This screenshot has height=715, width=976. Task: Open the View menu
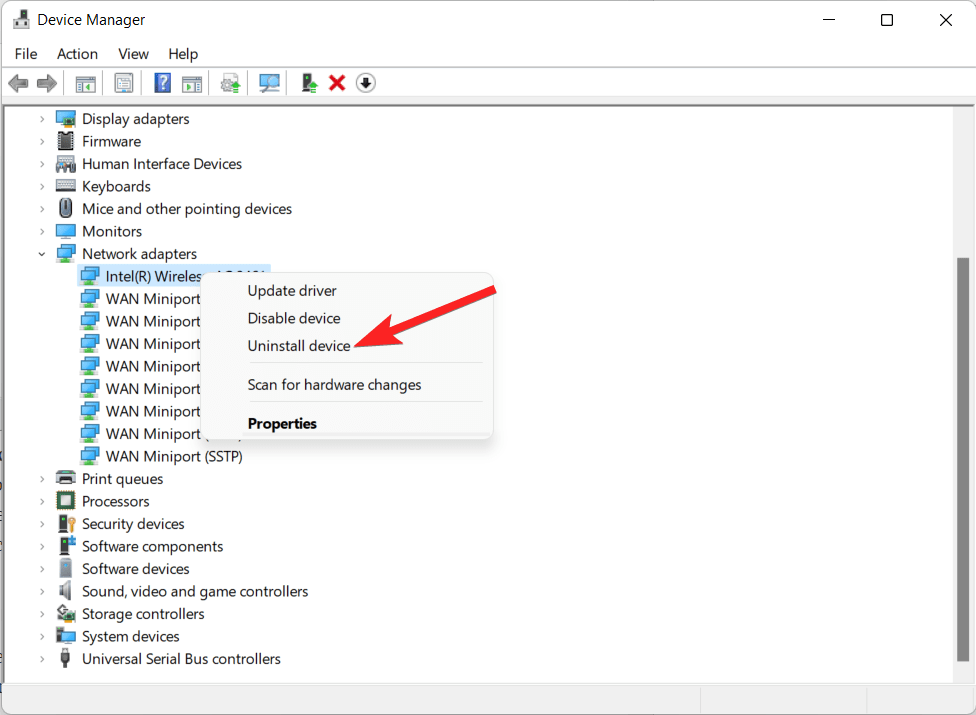(133, 53)
